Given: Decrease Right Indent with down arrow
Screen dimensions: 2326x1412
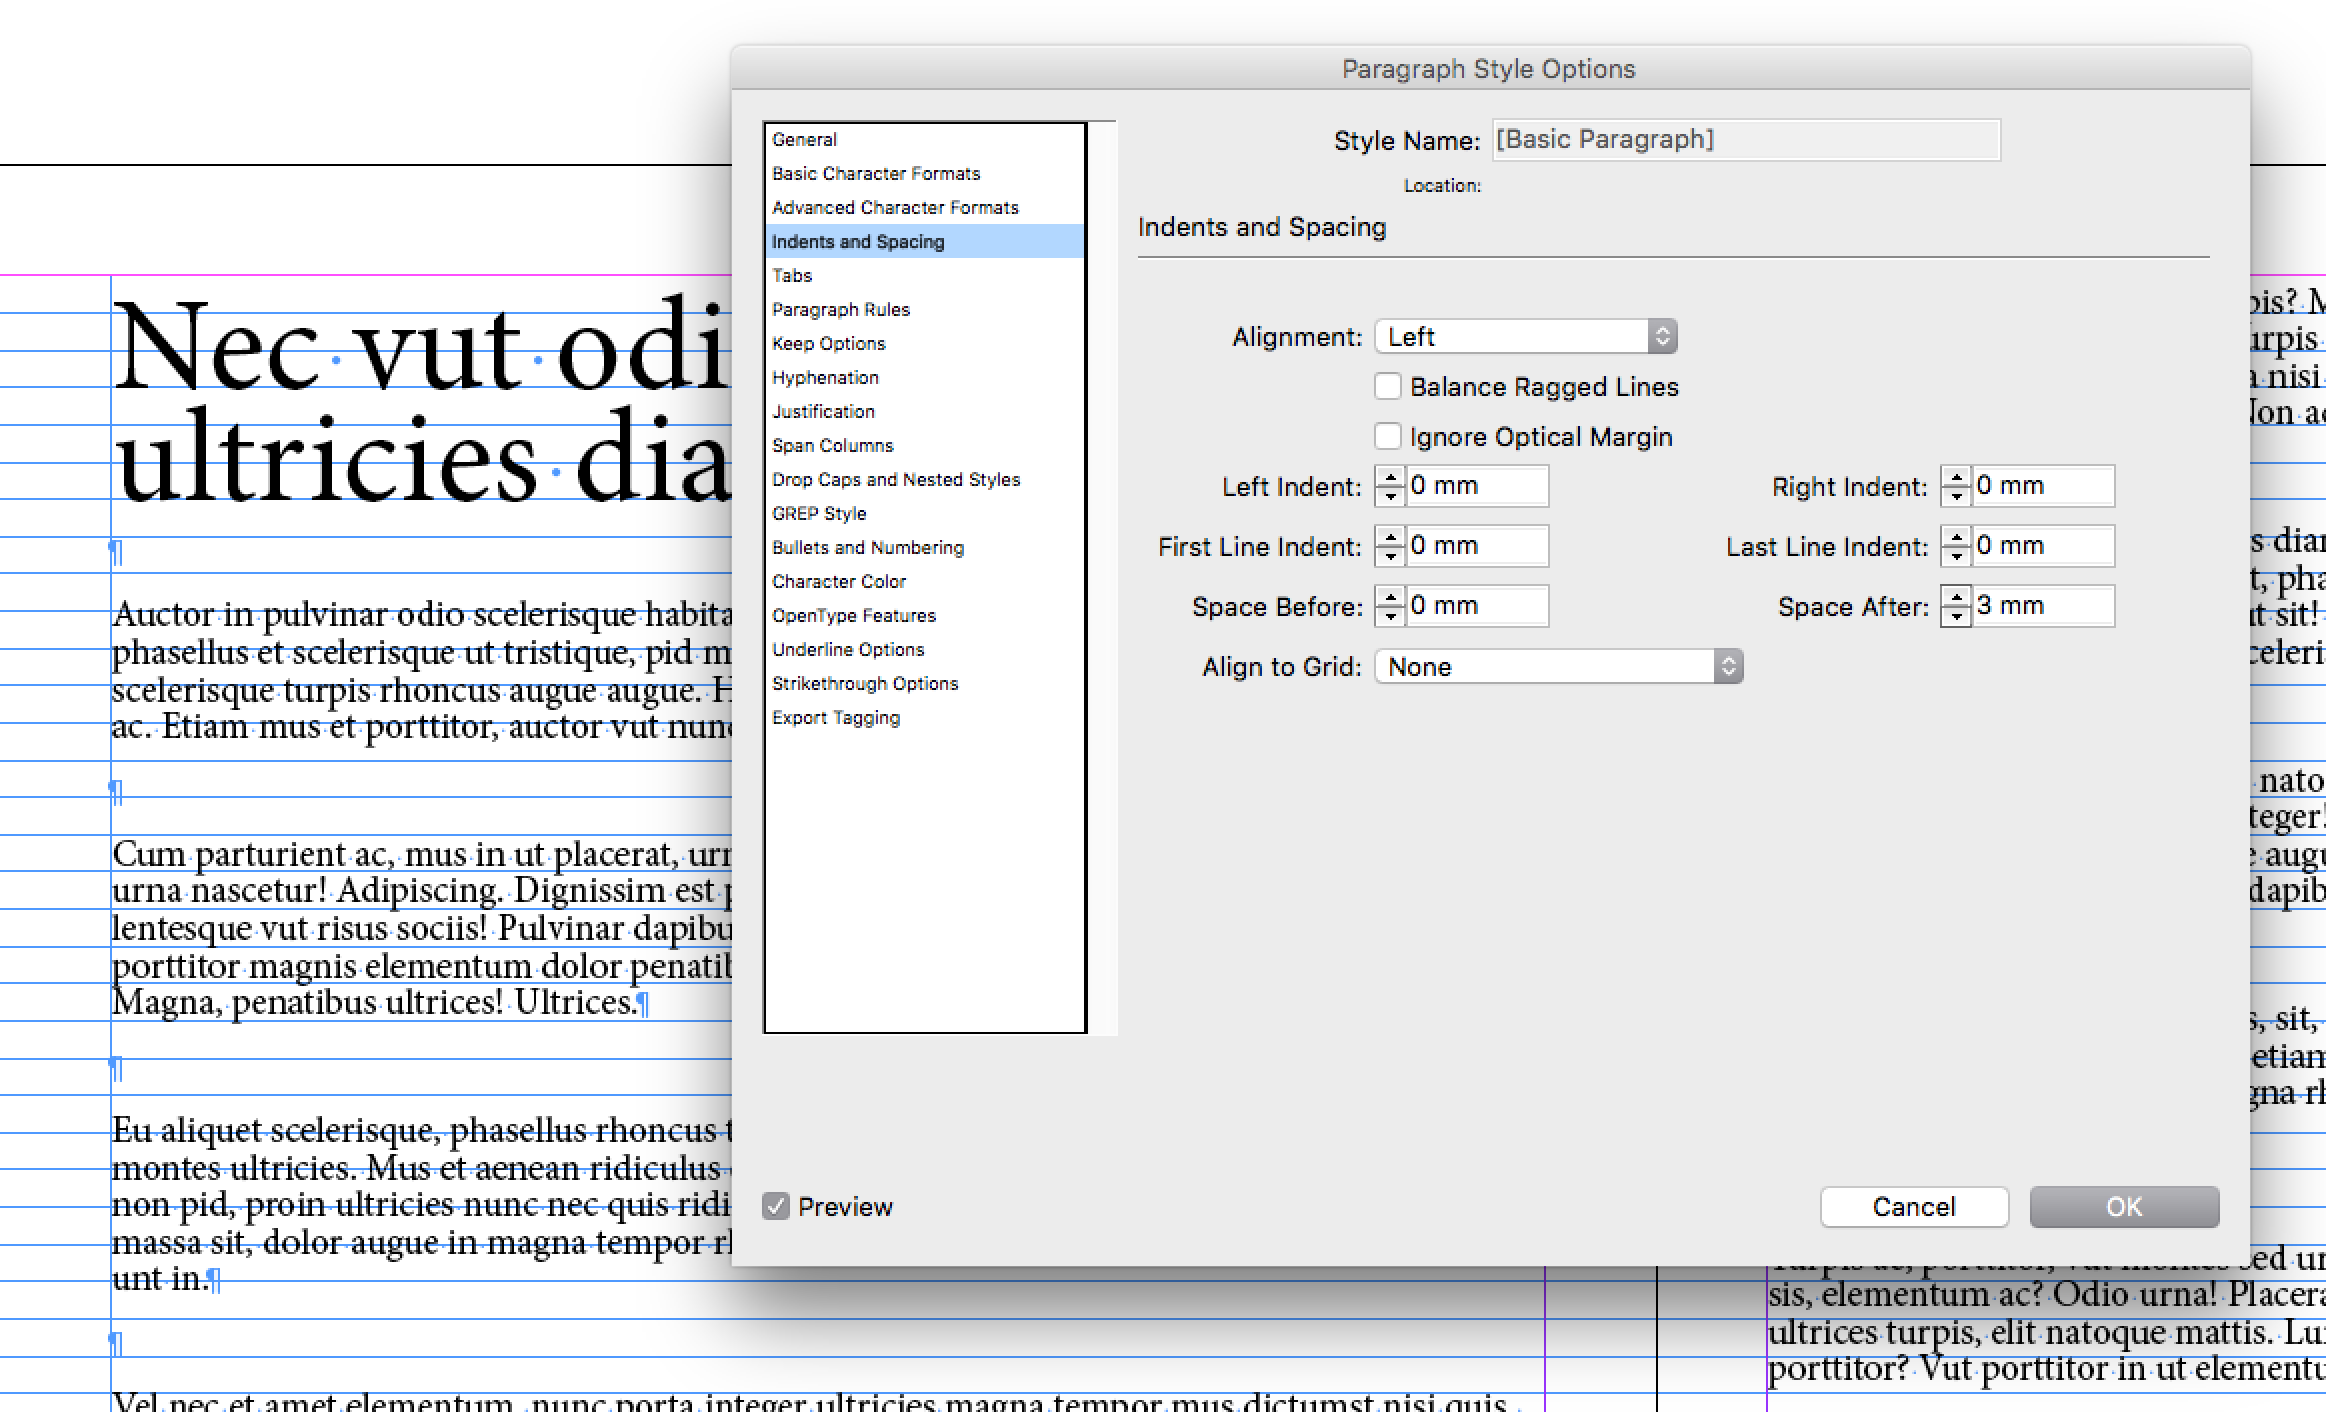Looking at the screenshot, I should point(1956,496).
